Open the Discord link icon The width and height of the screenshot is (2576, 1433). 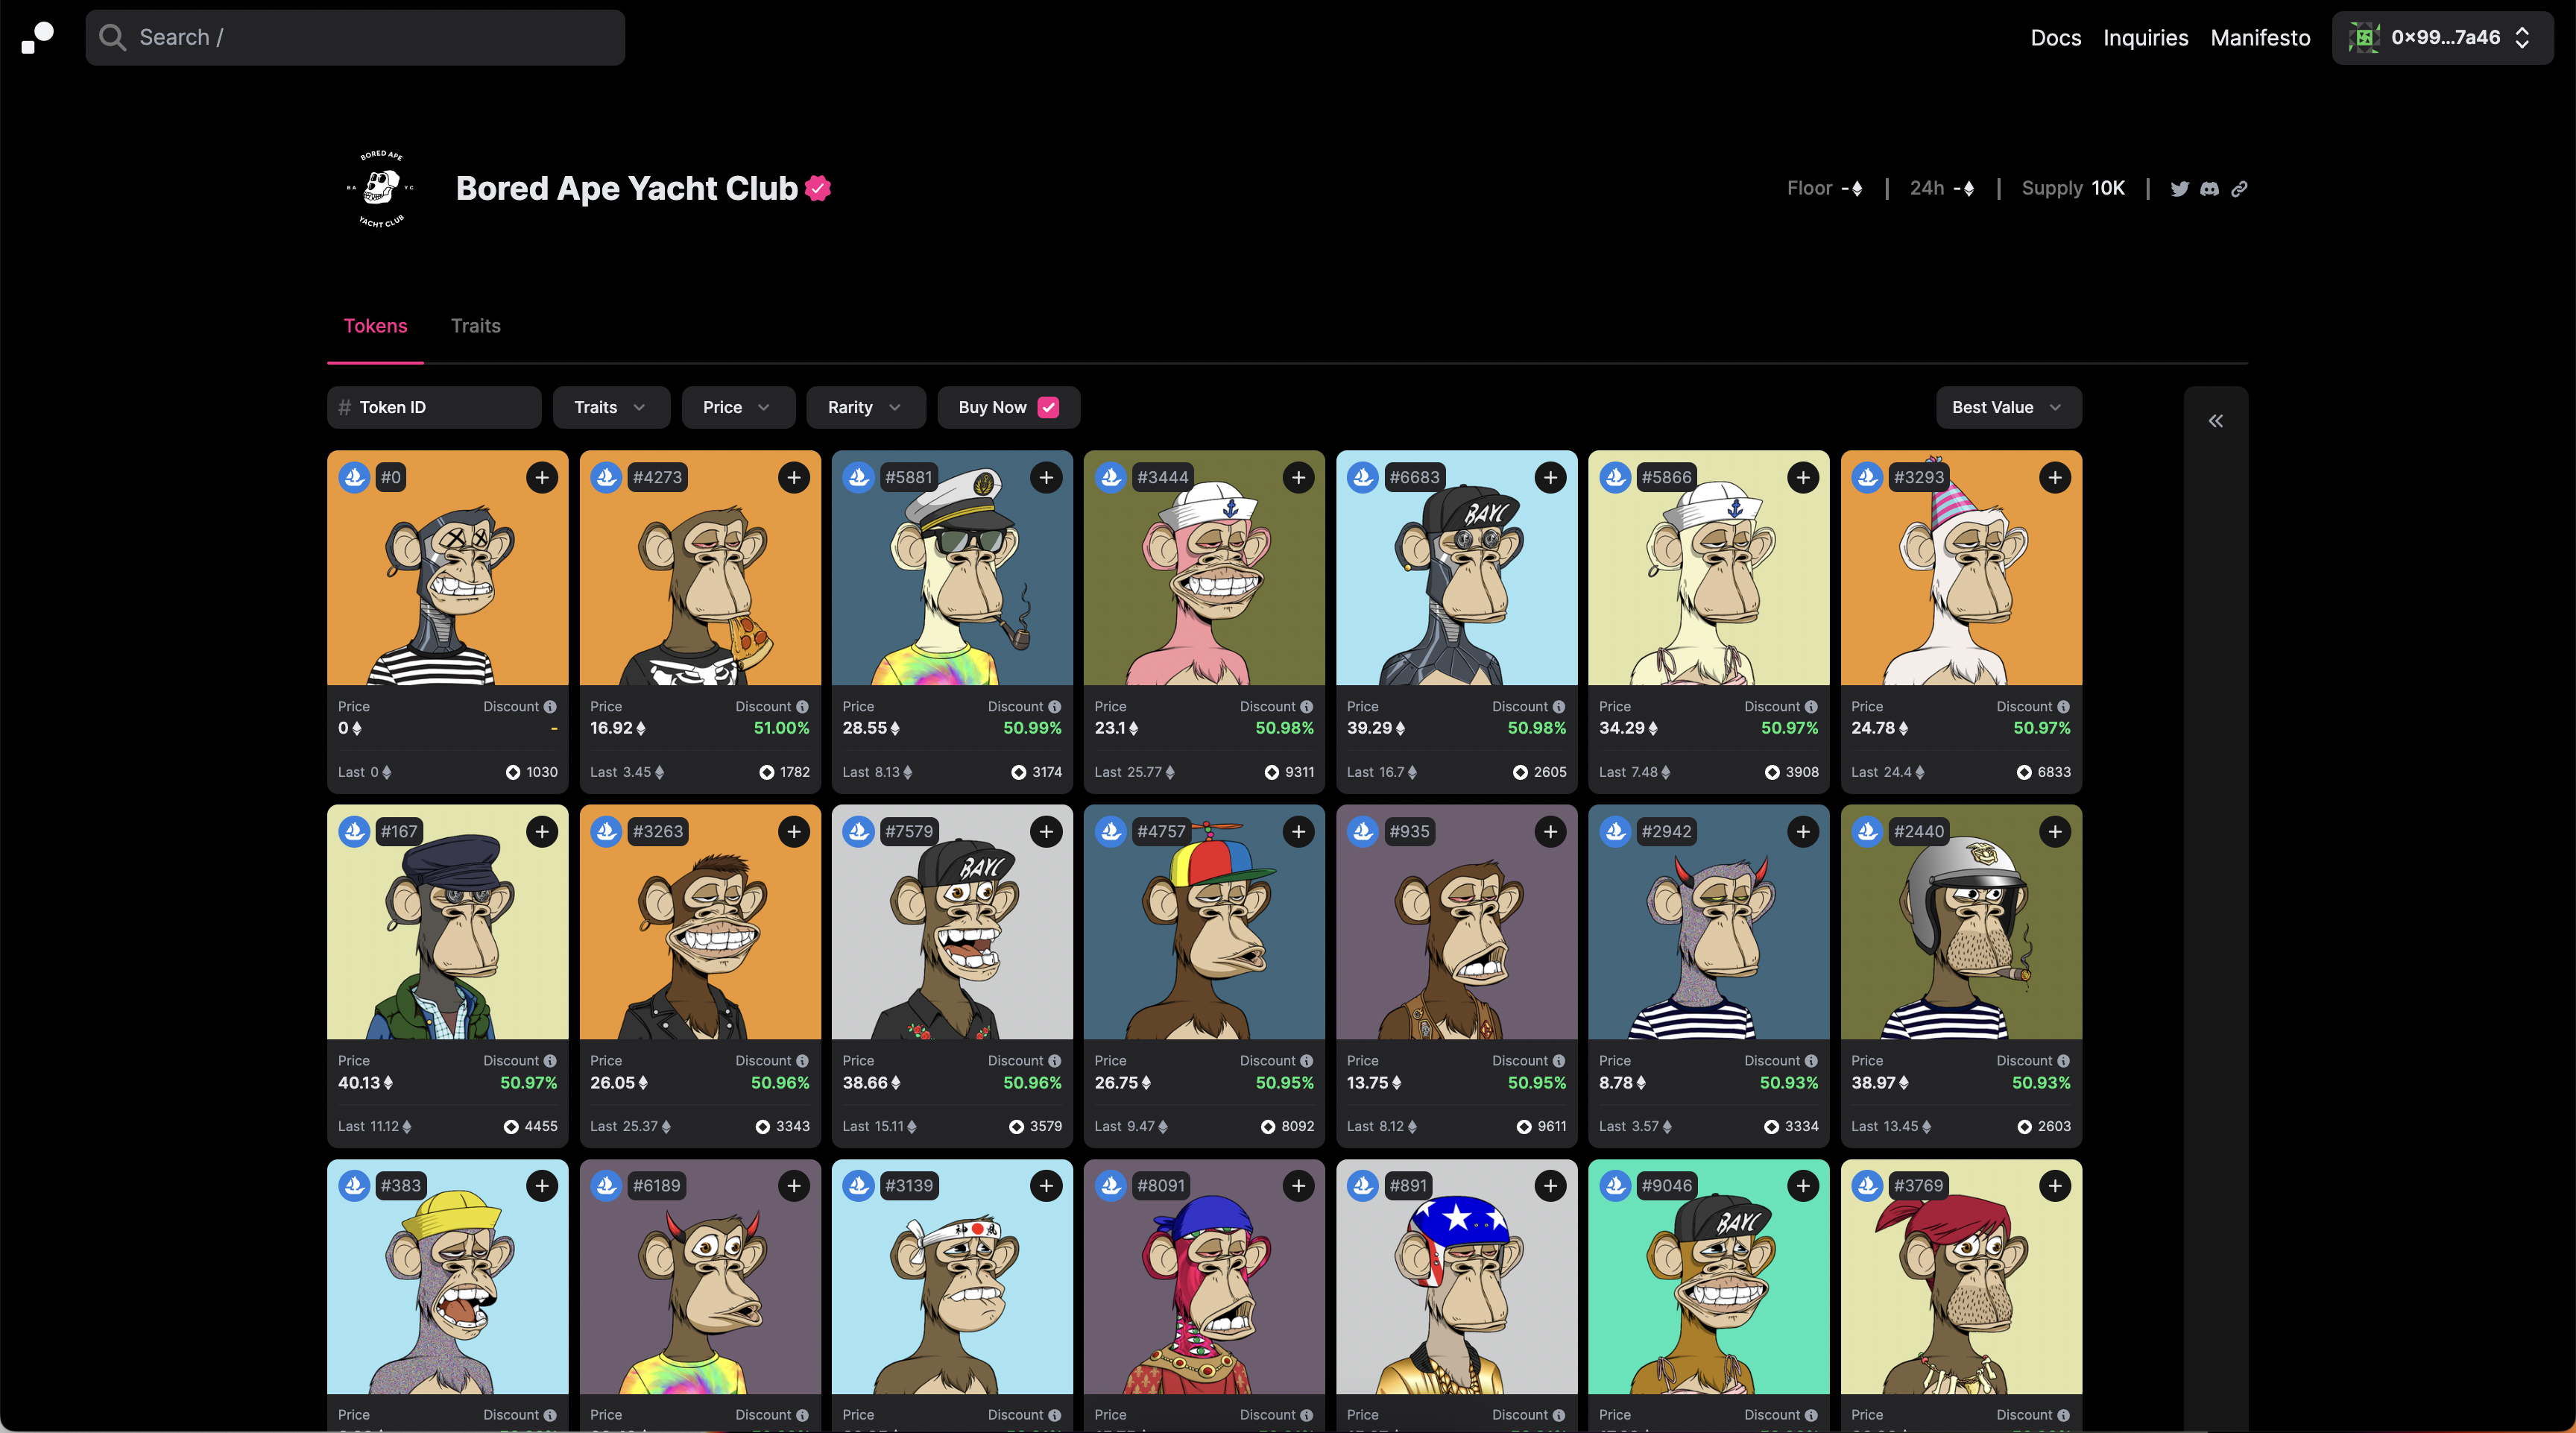point(2209,189)
